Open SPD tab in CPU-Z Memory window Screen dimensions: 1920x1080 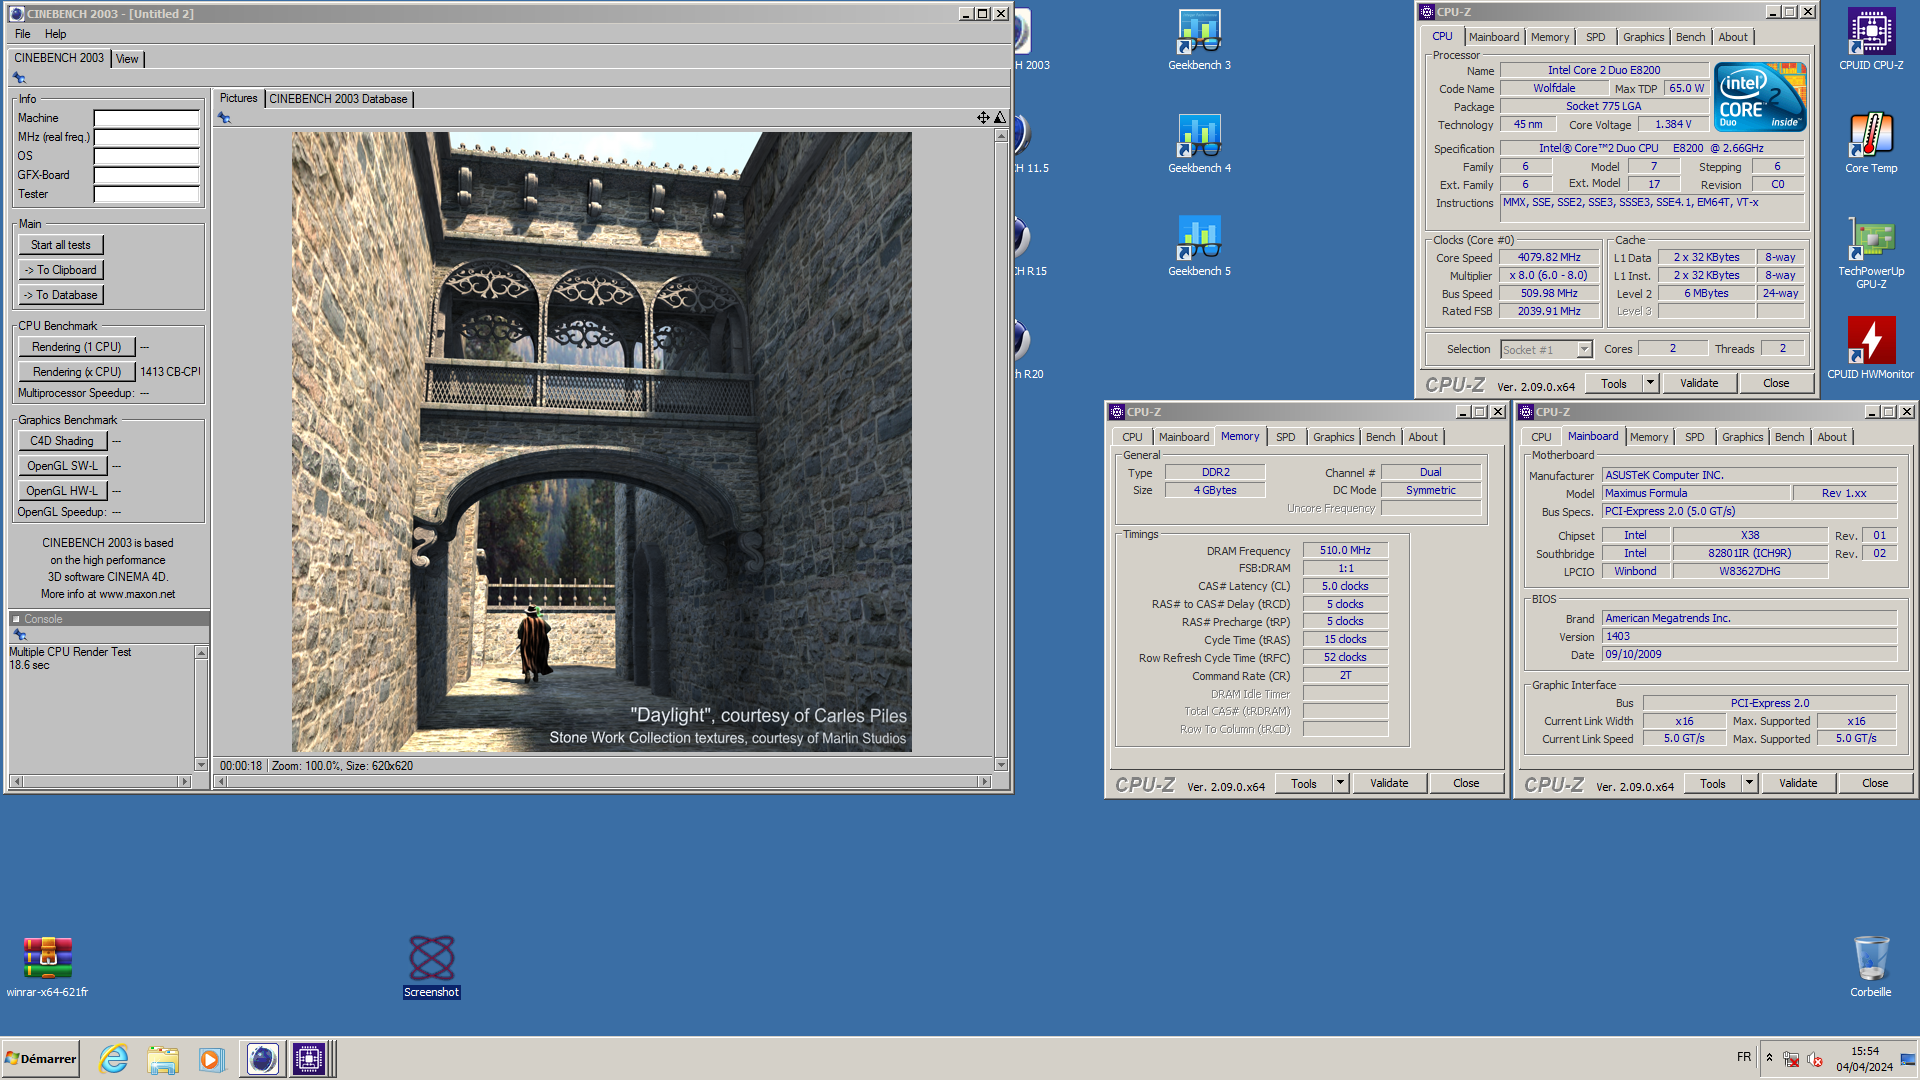[x=1285, y=437]
